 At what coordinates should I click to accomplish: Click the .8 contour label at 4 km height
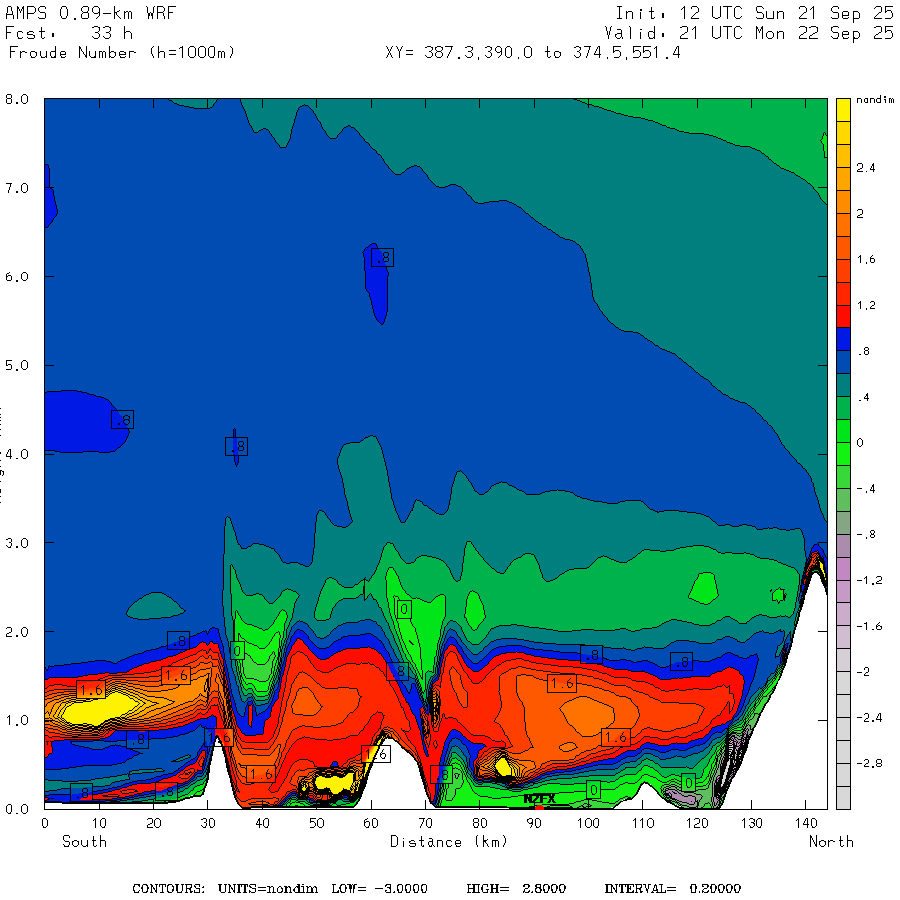pyautogui.click(x=236, y=447)
